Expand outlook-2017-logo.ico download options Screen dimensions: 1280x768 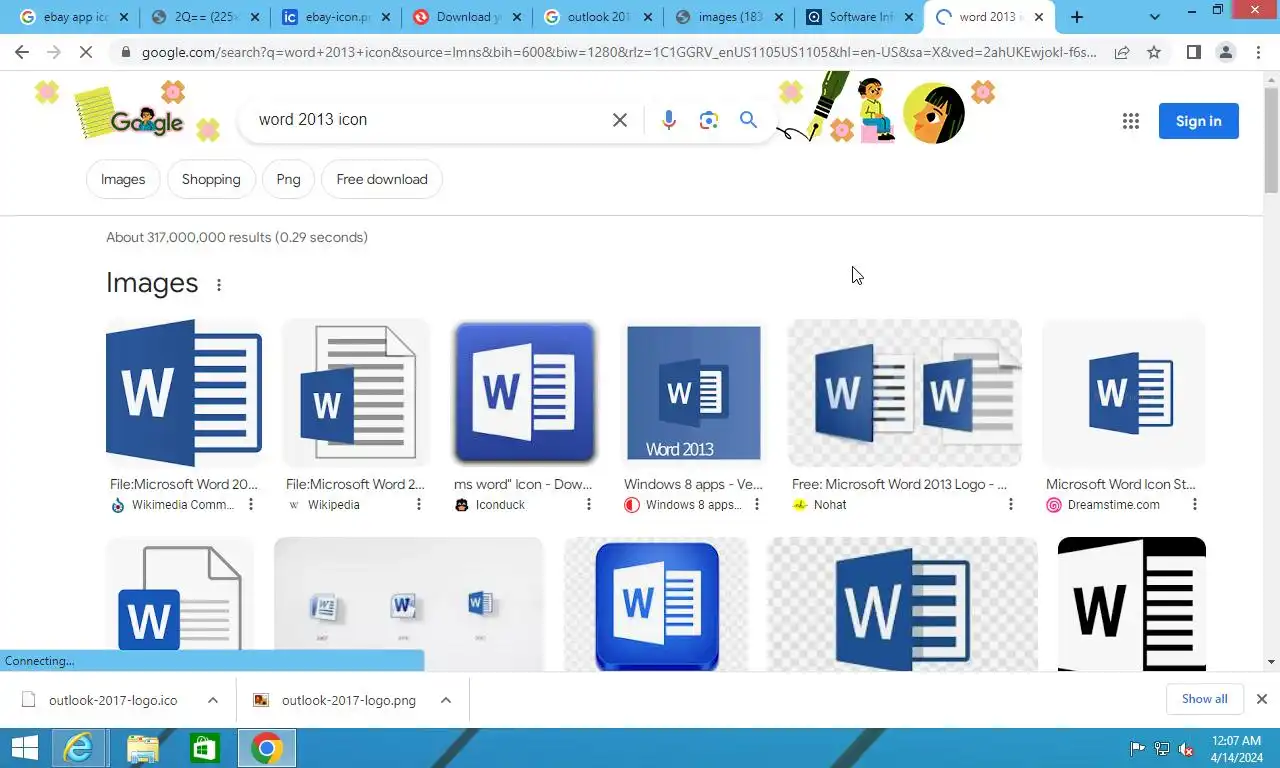coord(213,700)
